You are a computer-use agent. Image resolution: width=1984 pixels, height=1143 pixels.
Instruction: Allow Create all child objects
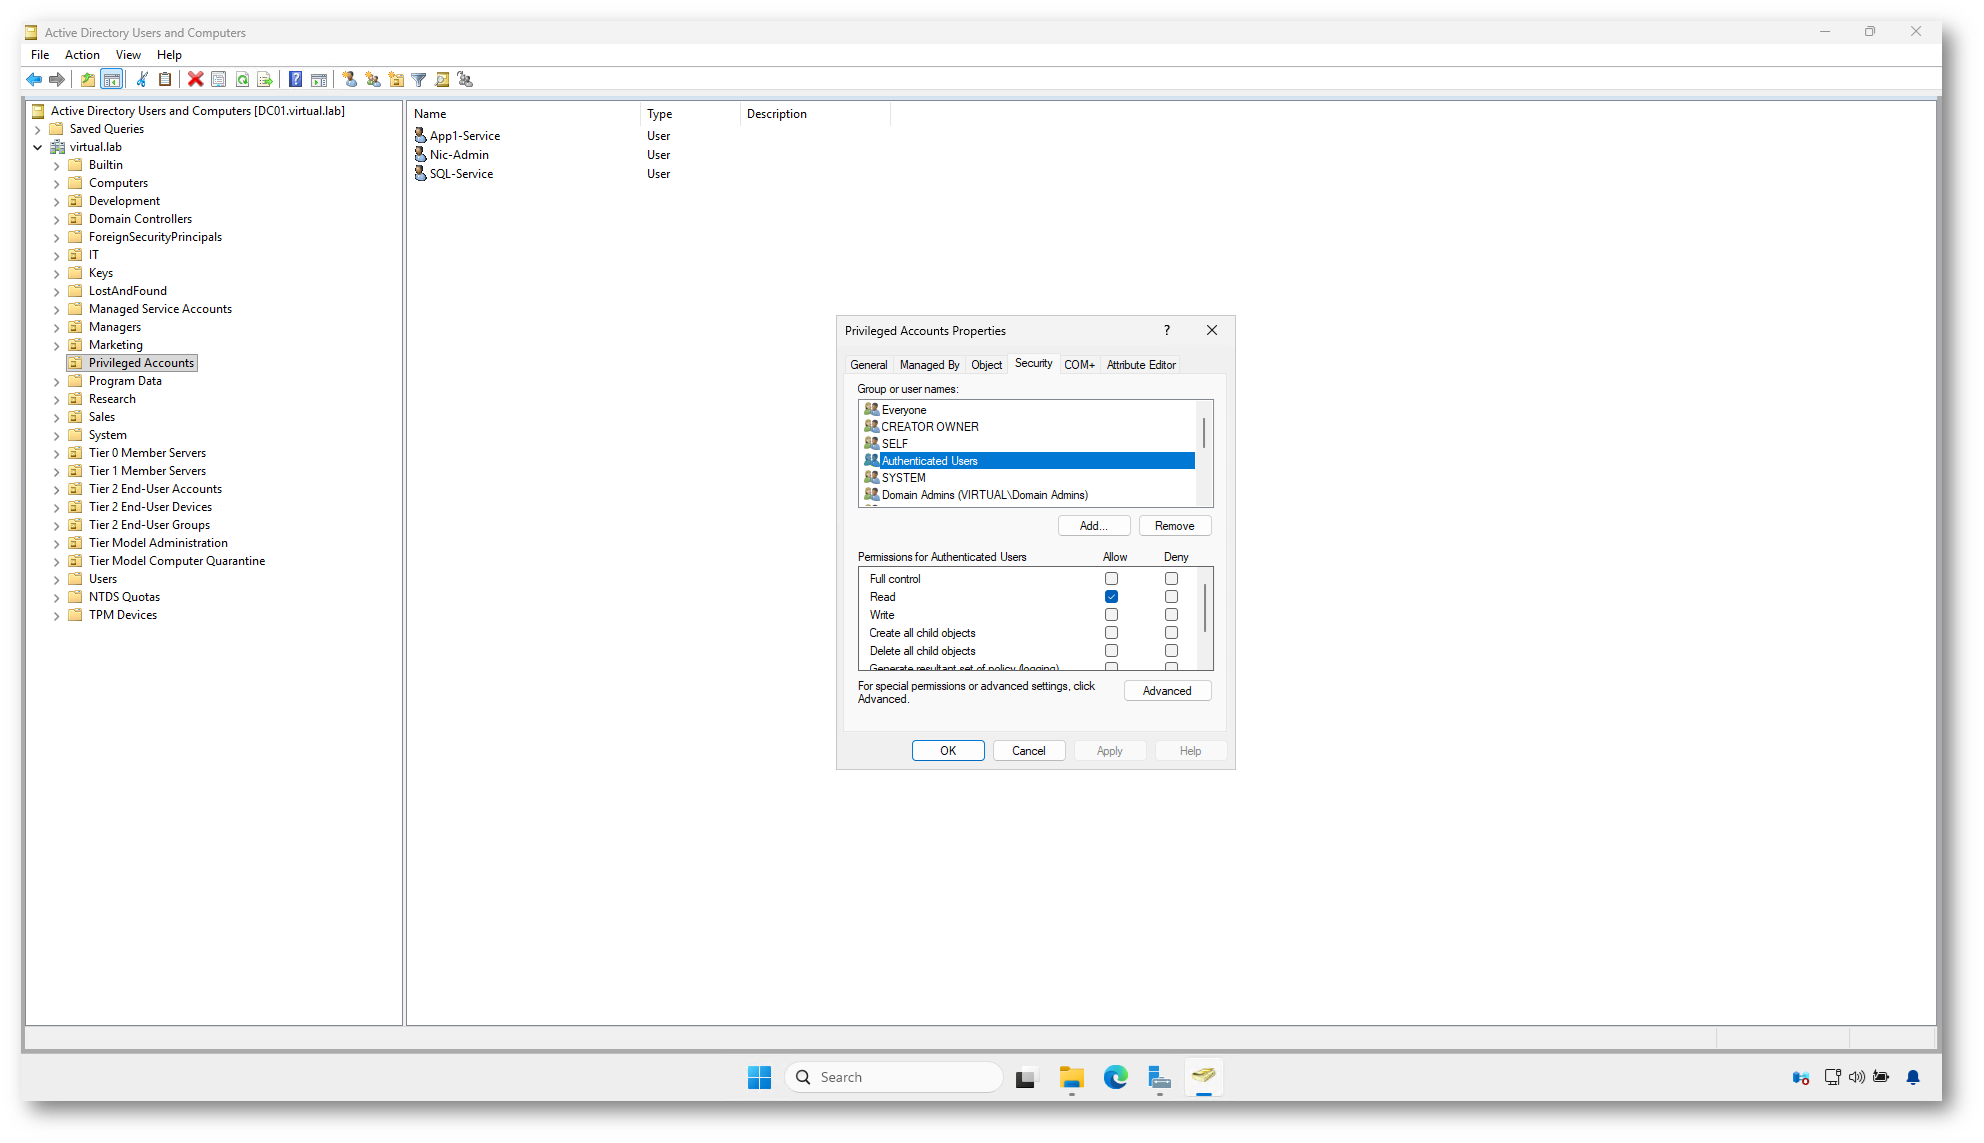(1111, 633)
